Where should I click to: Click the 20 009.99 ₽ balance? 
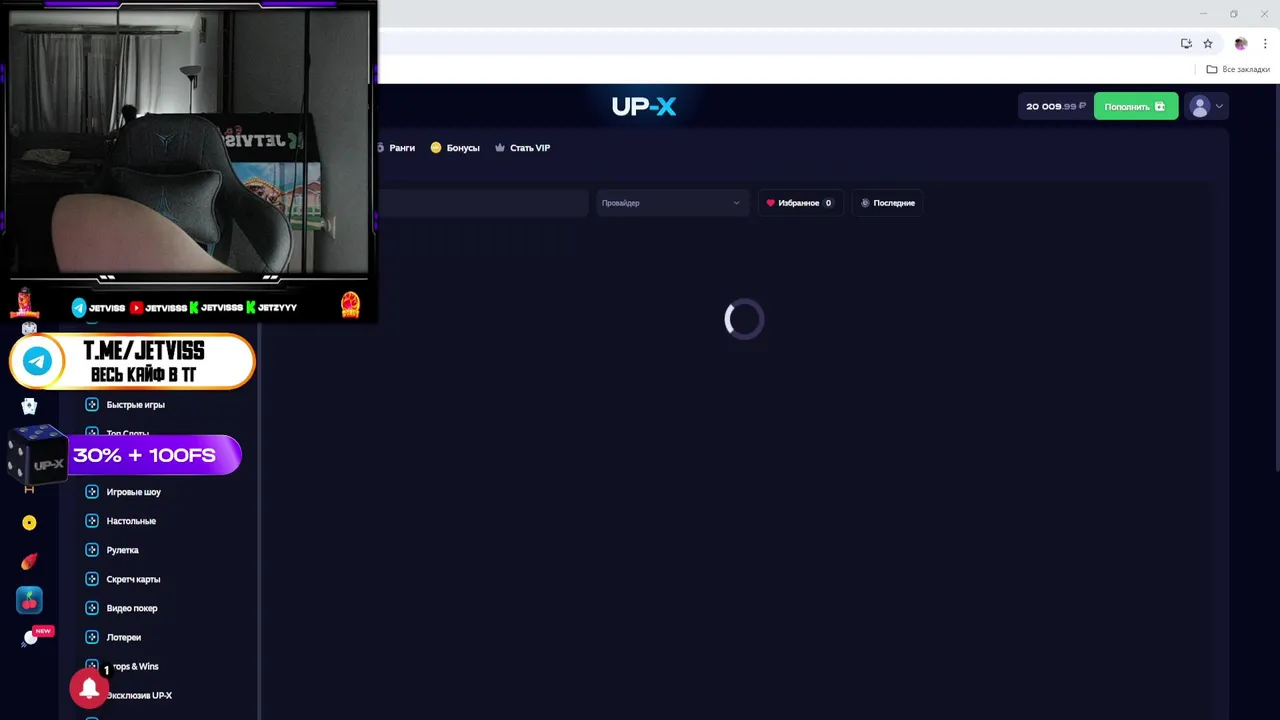pyautogui.click(x=1055, y=106)
